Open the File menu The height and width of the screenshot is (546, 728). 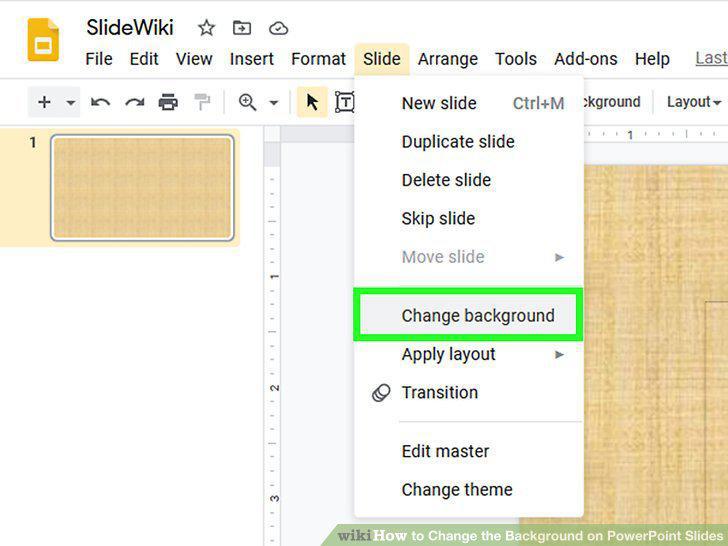(x=99, y=59)
